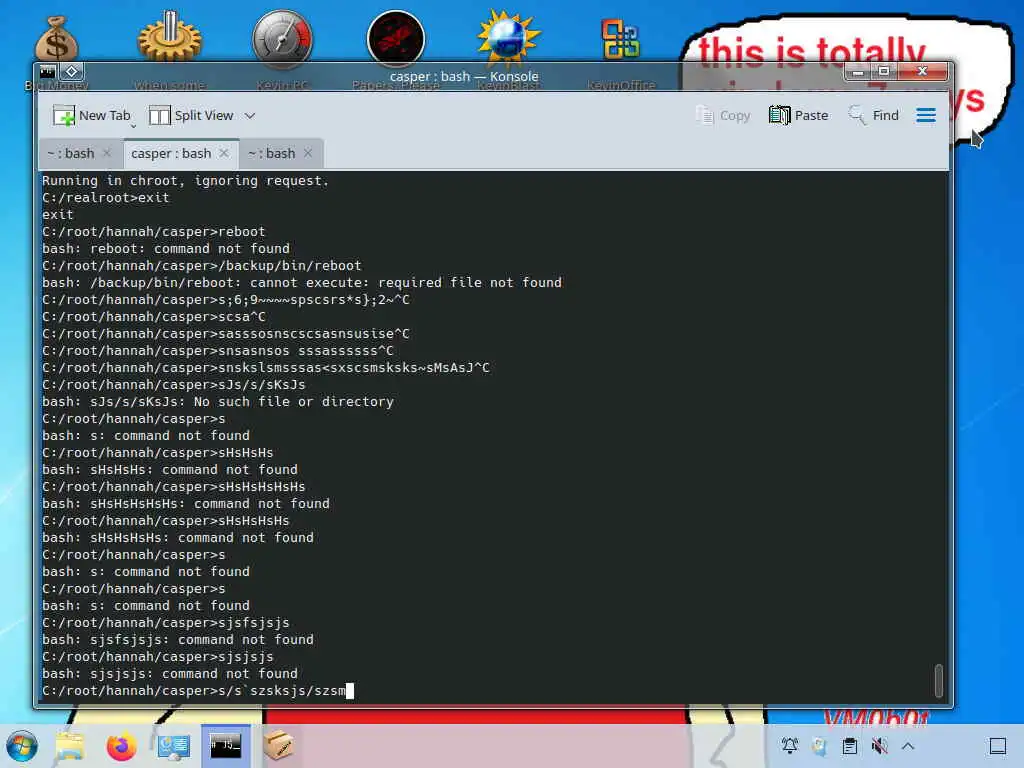Screen dimensions: 1024x768
Task: Open the clipboard tray icon
Action: tap(850, 746)
